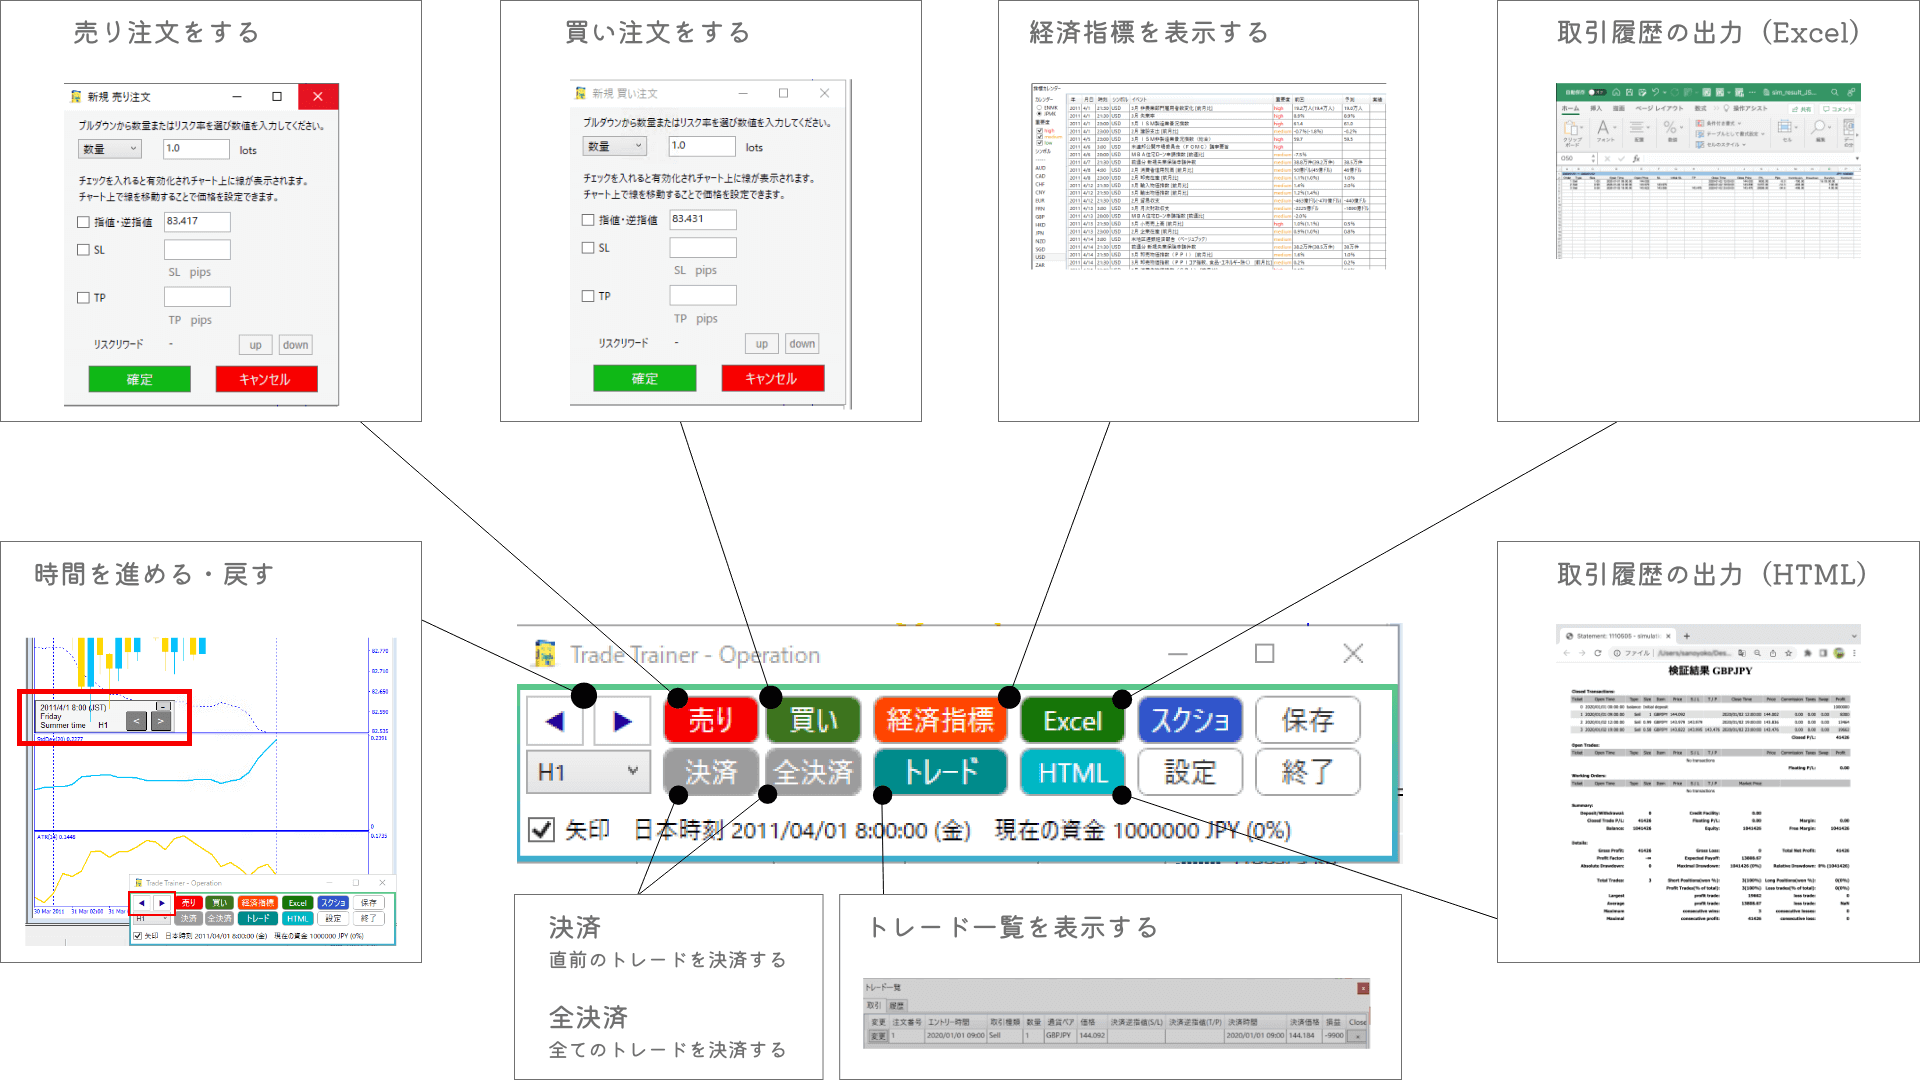Viewport: 1920px width, 1080px height.
Task: Close all trades with 全決済
Action: pos(814,772)
